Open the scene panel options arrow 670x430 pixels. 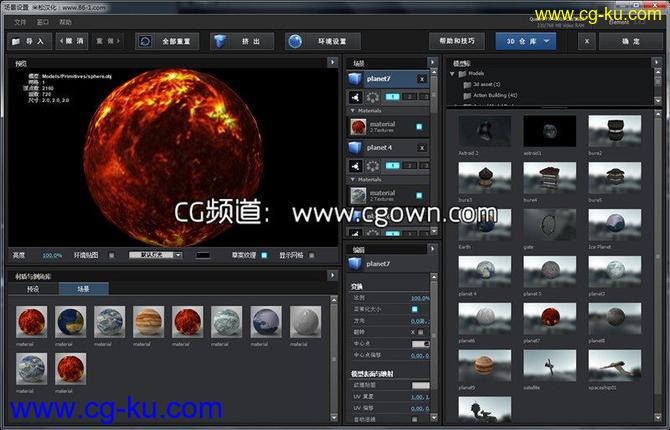[432, 62]
